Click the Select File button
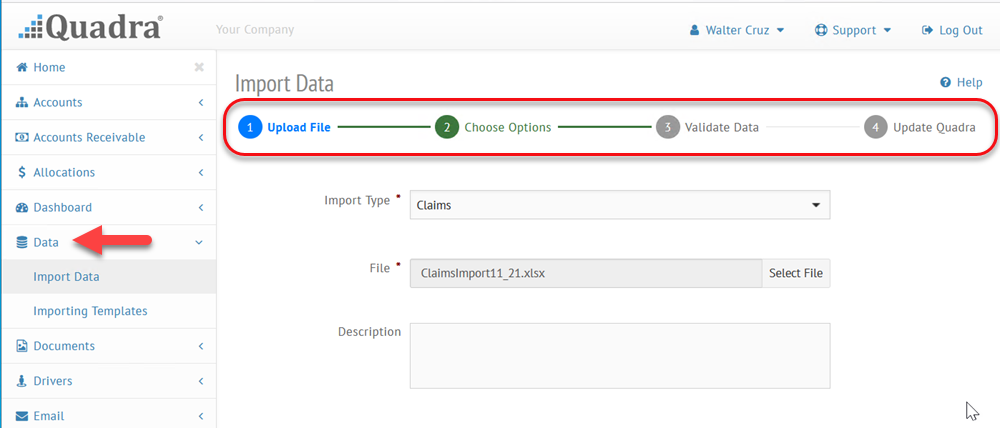 pos(796,273)
